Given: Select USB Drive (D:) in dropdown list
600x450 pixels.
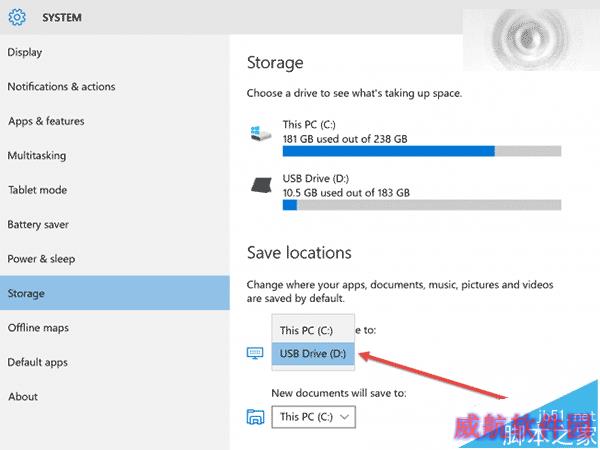Looking at the screenshot, I should click(x=313, y=354).
